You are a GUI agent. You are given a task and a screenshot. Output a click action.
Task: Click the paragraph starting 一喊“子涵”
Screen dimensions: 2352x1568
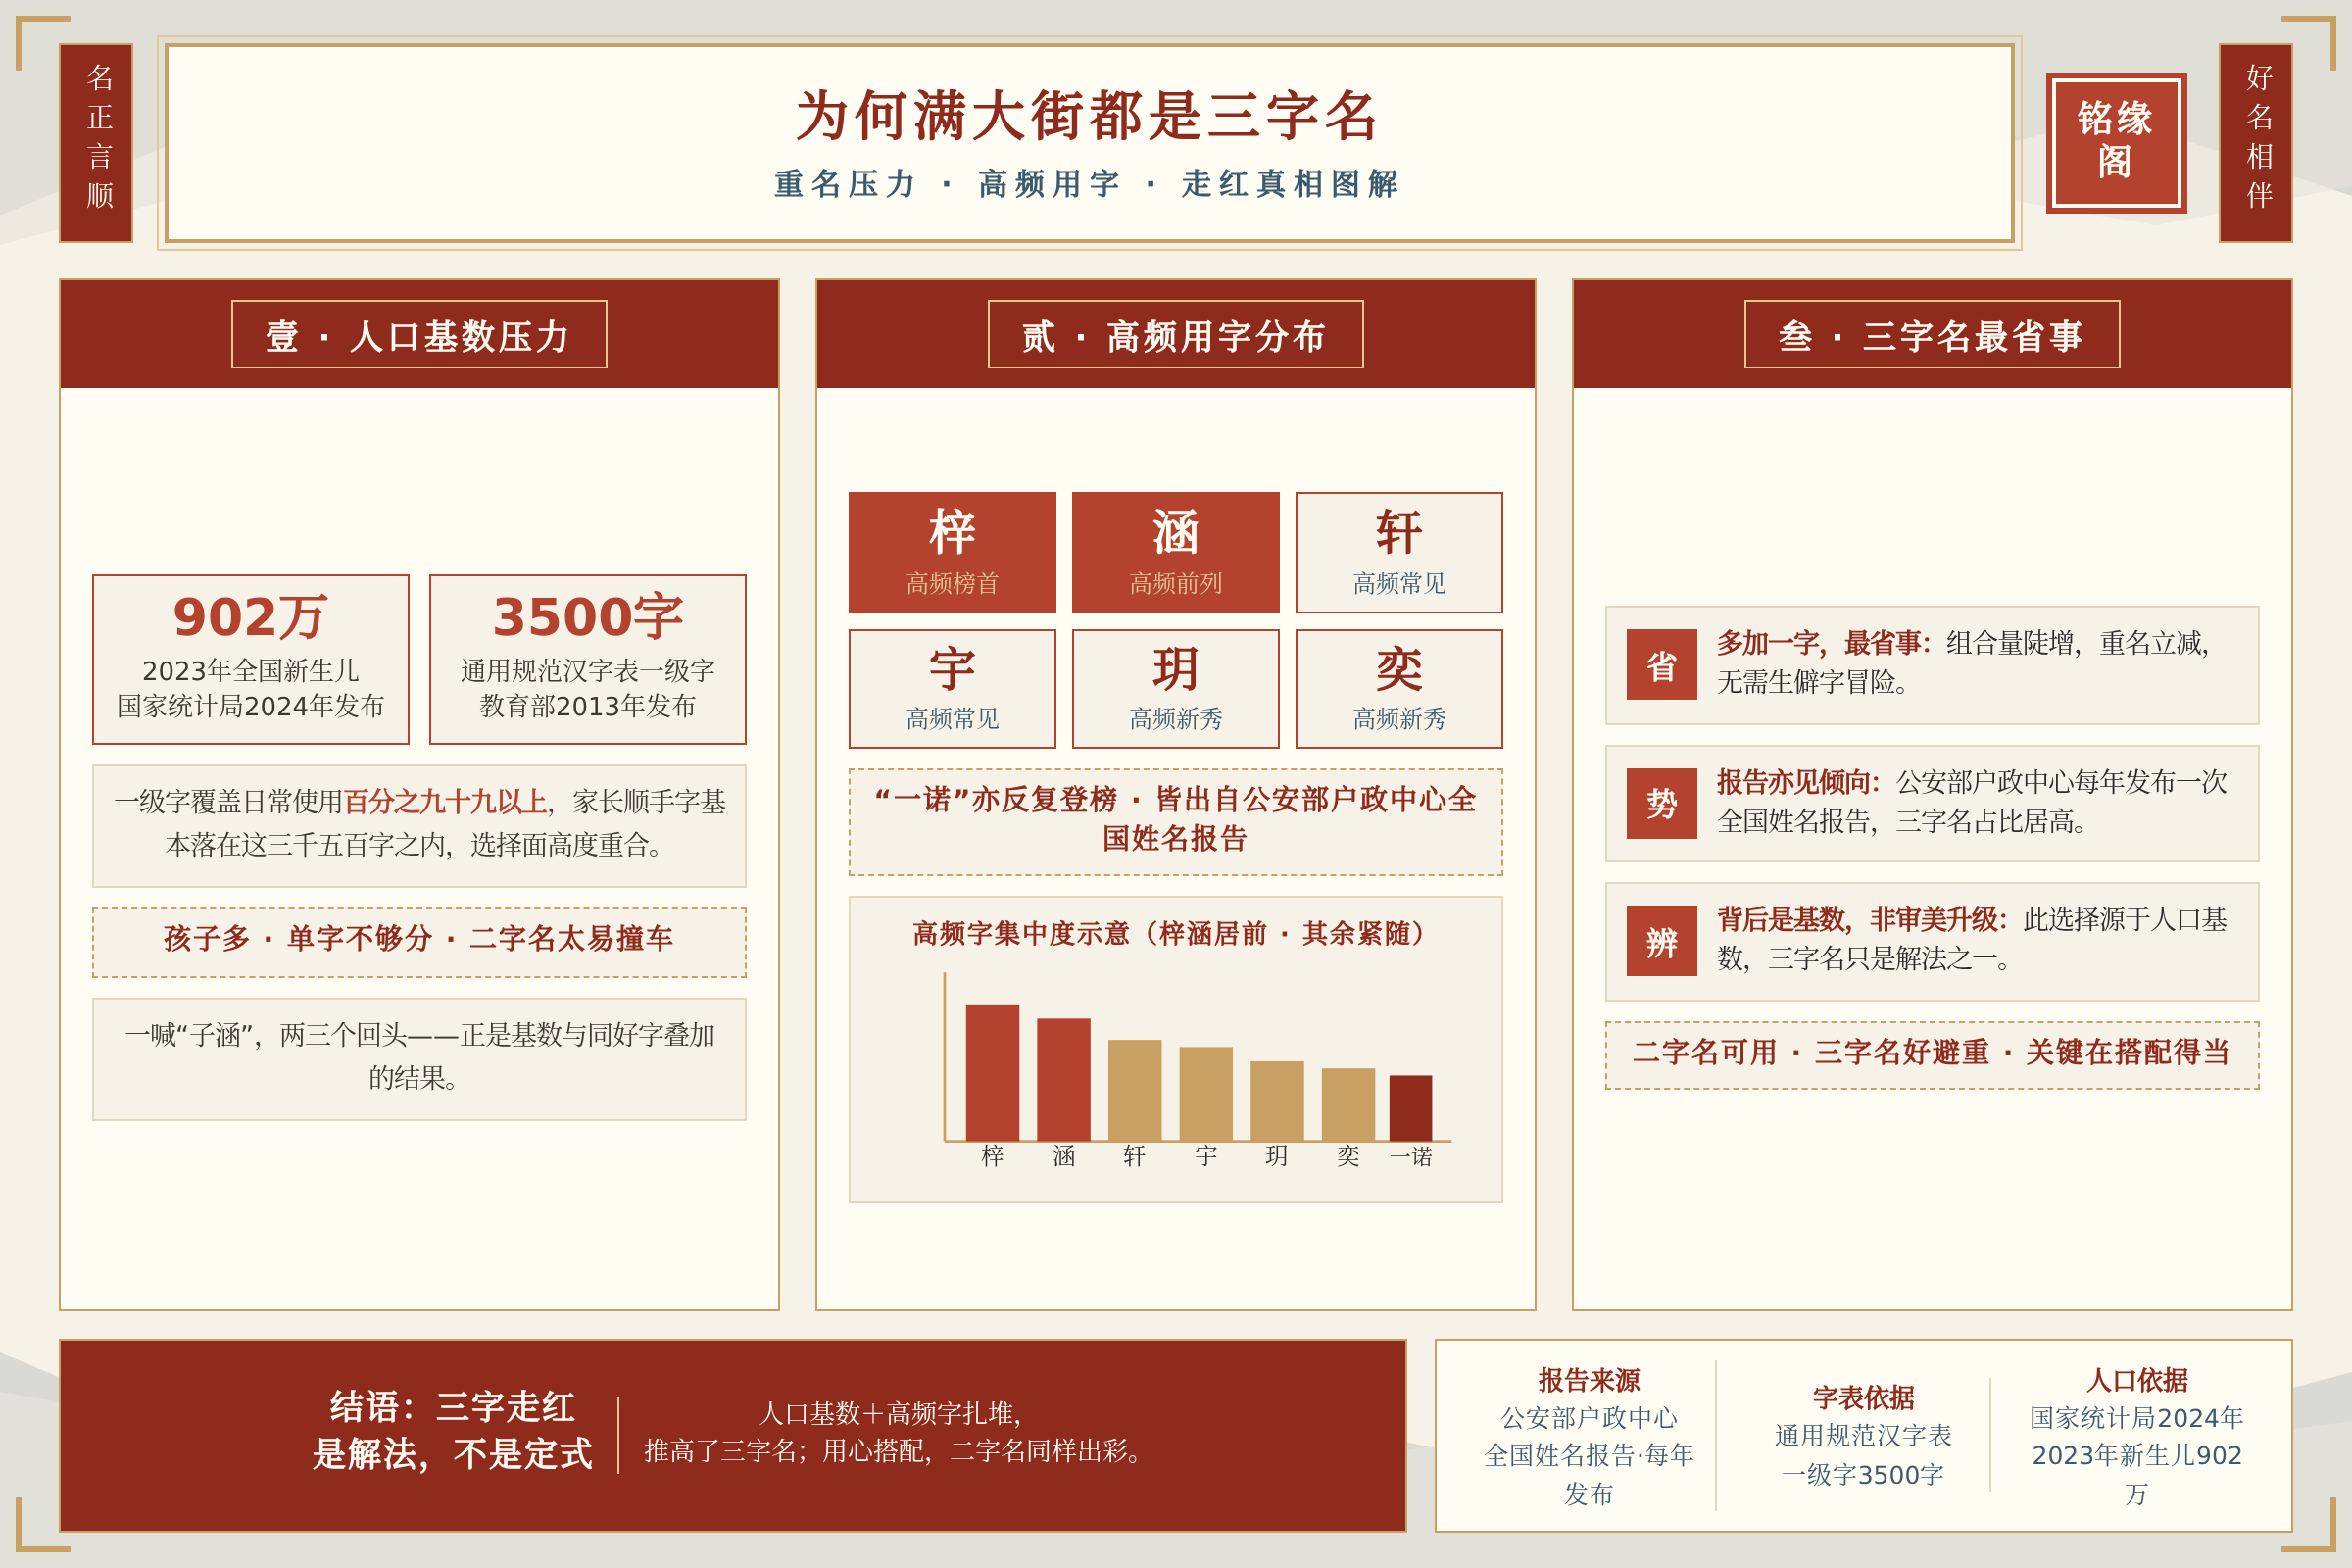click(419, 1058)
